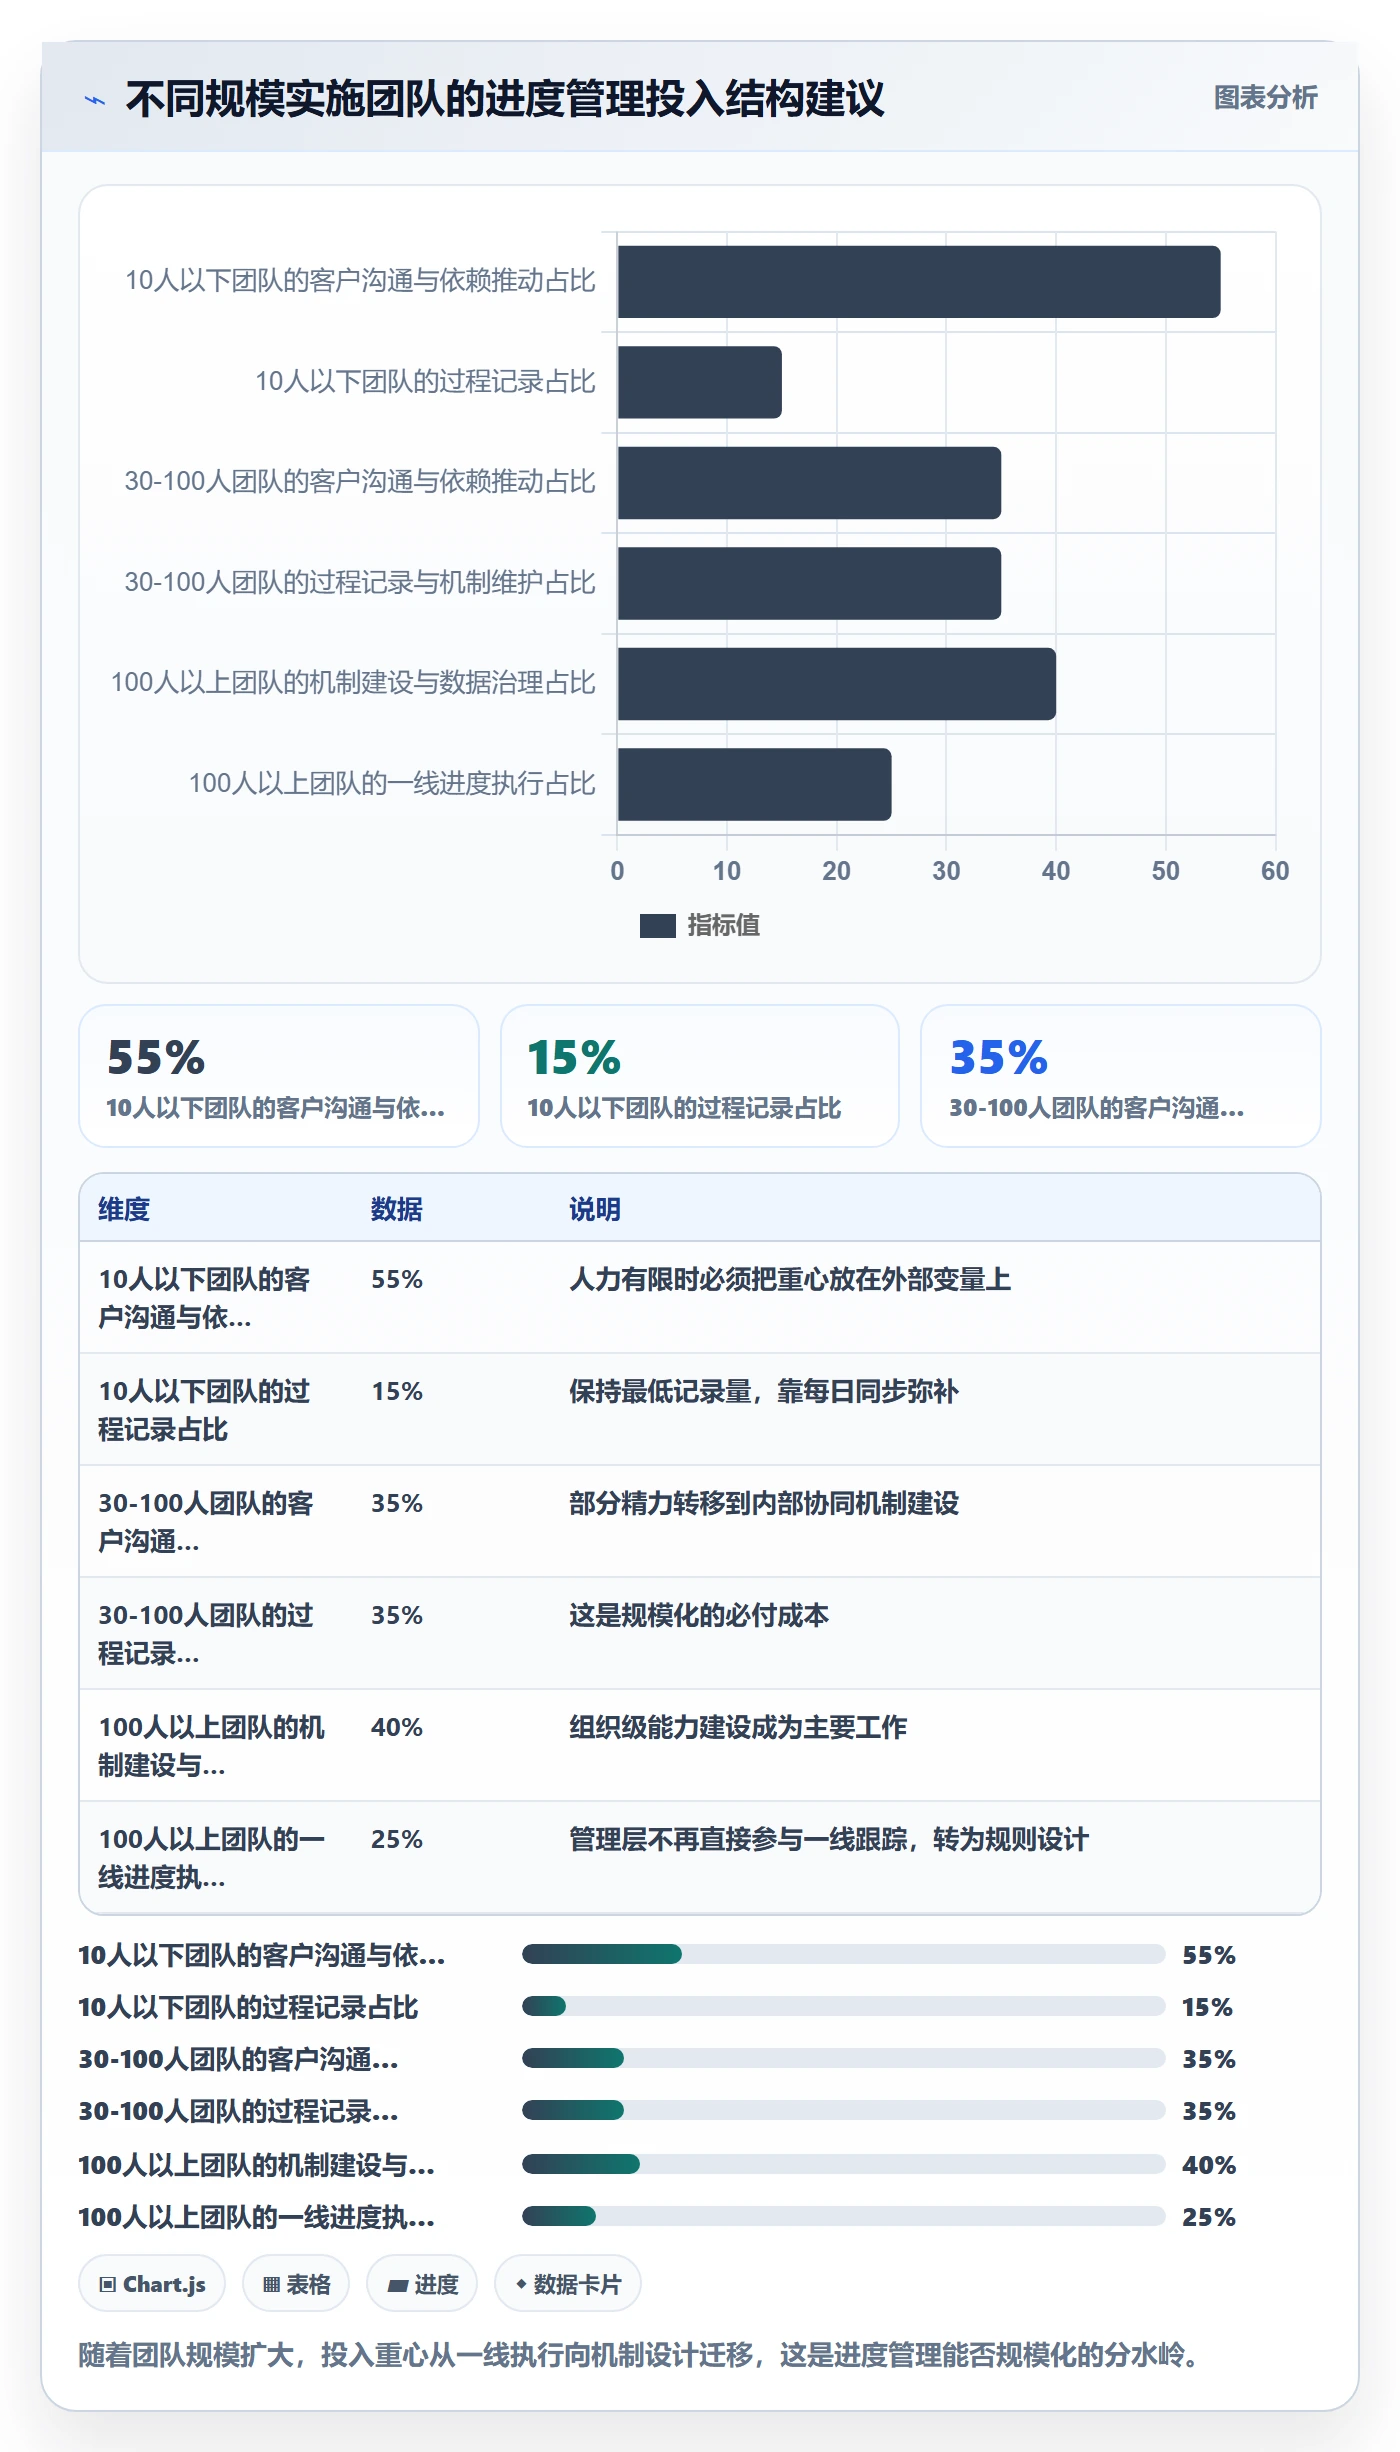Click the 数据卡片 tag chip
Viewport: 1400px width, 2452px height.
[x=568, y=2284]
